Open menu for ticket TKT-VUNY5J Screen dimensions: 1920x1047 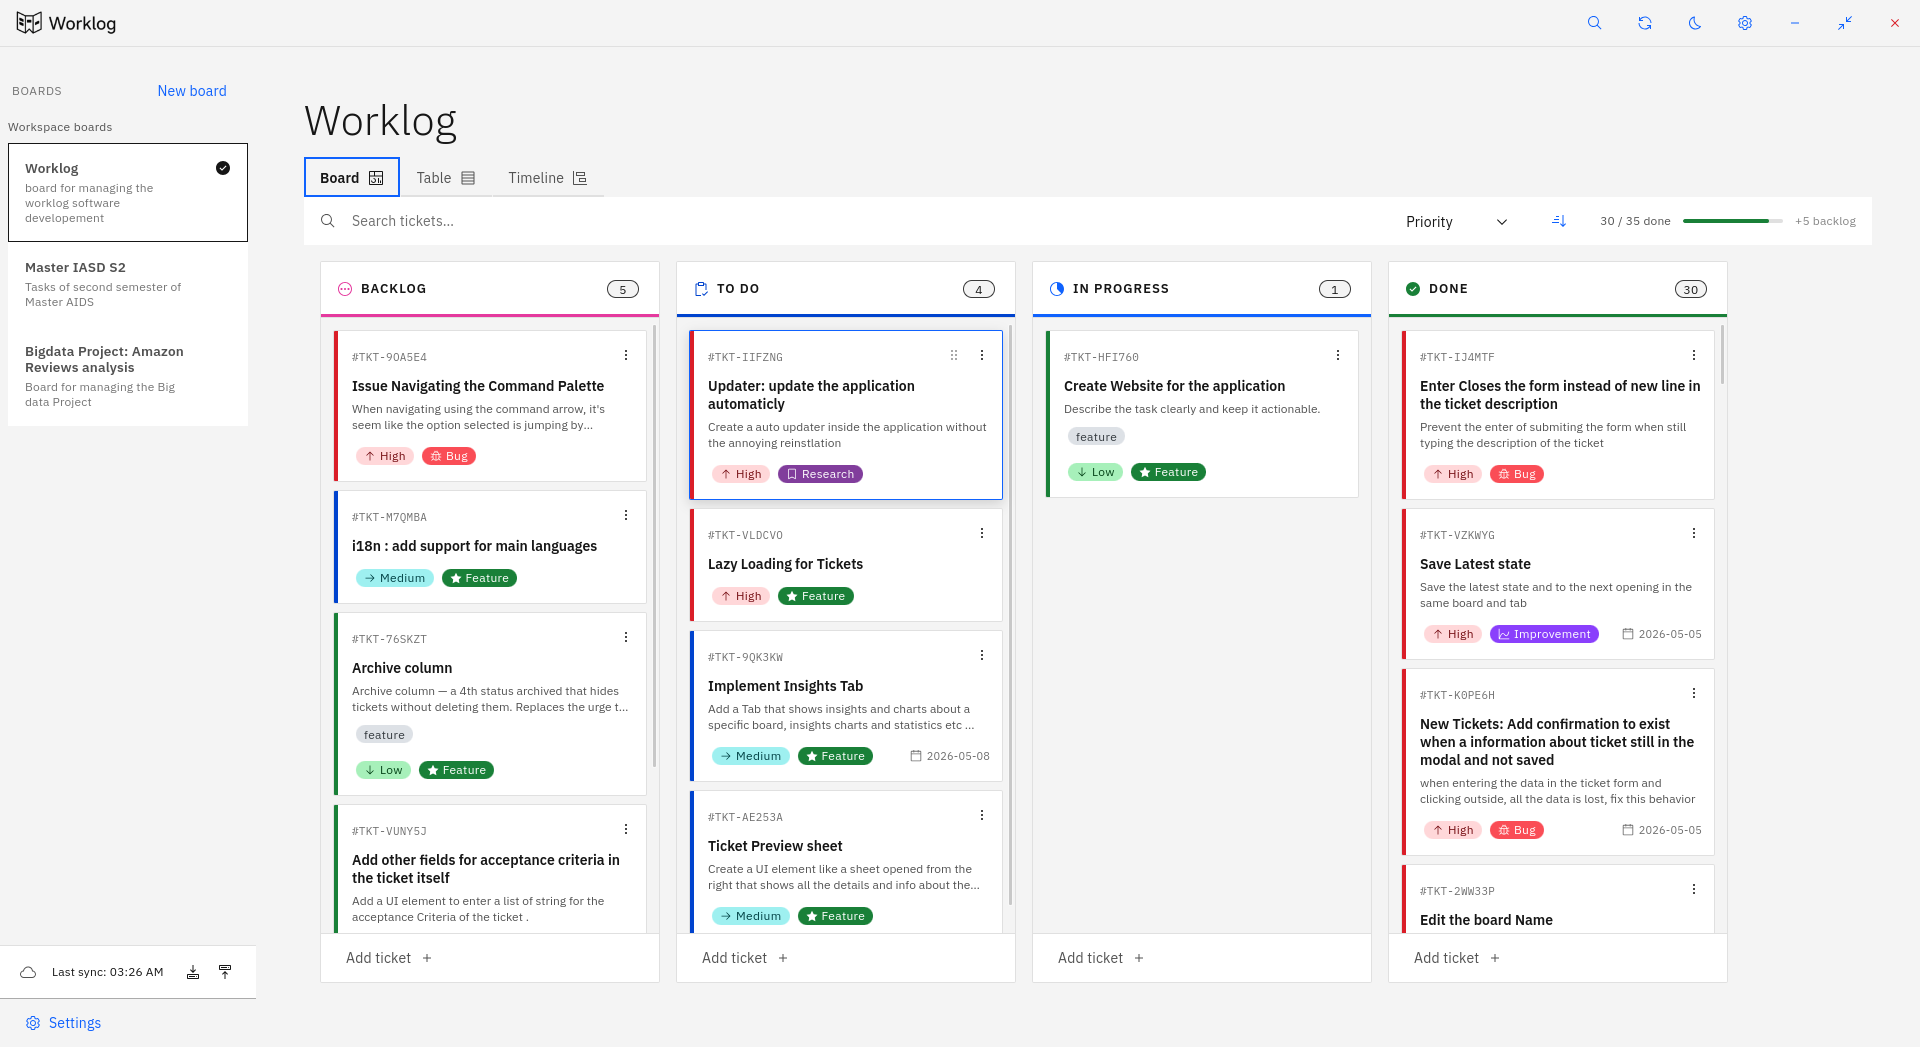[626, 829]
